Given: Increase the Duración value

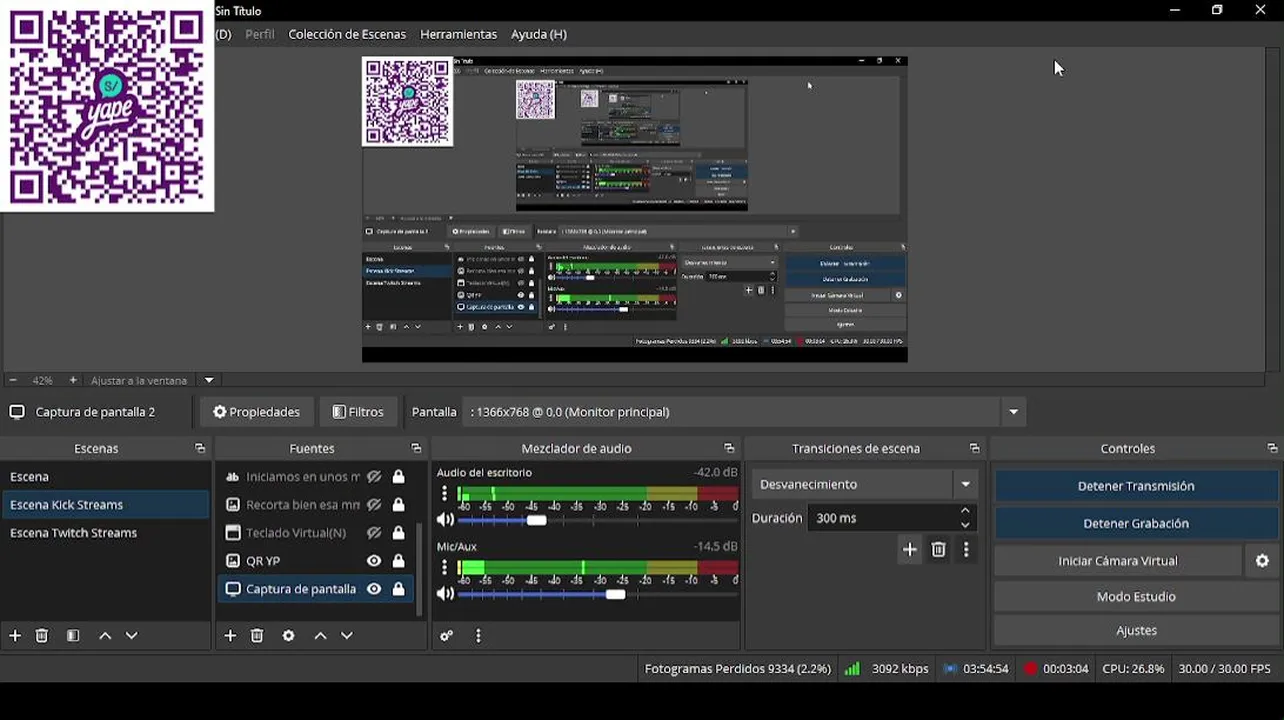Looking at the screenshot, I should pyautogui.click(x=965, y=511).
